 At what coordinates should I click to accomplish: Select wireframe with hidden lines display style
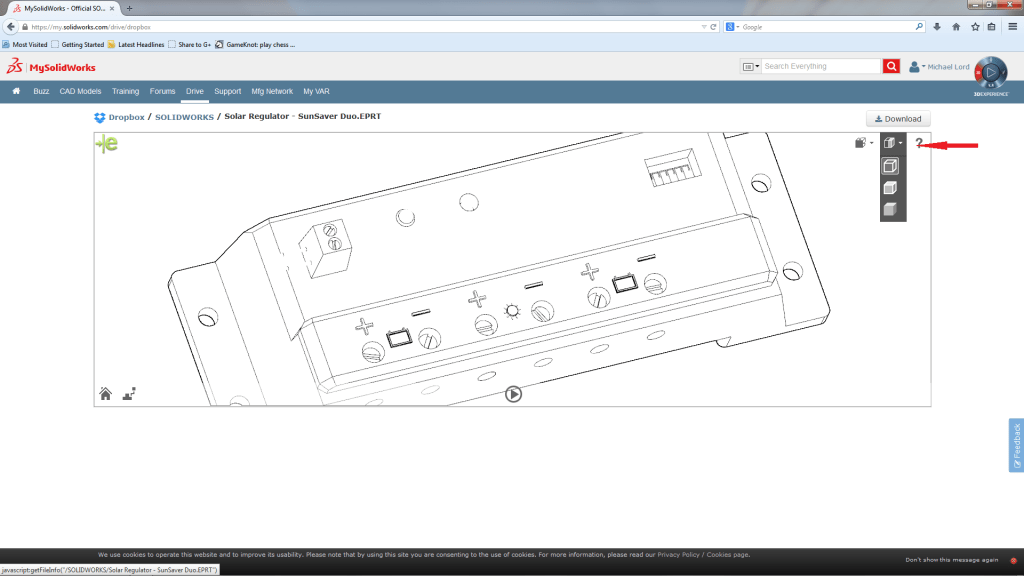point(889,166)
